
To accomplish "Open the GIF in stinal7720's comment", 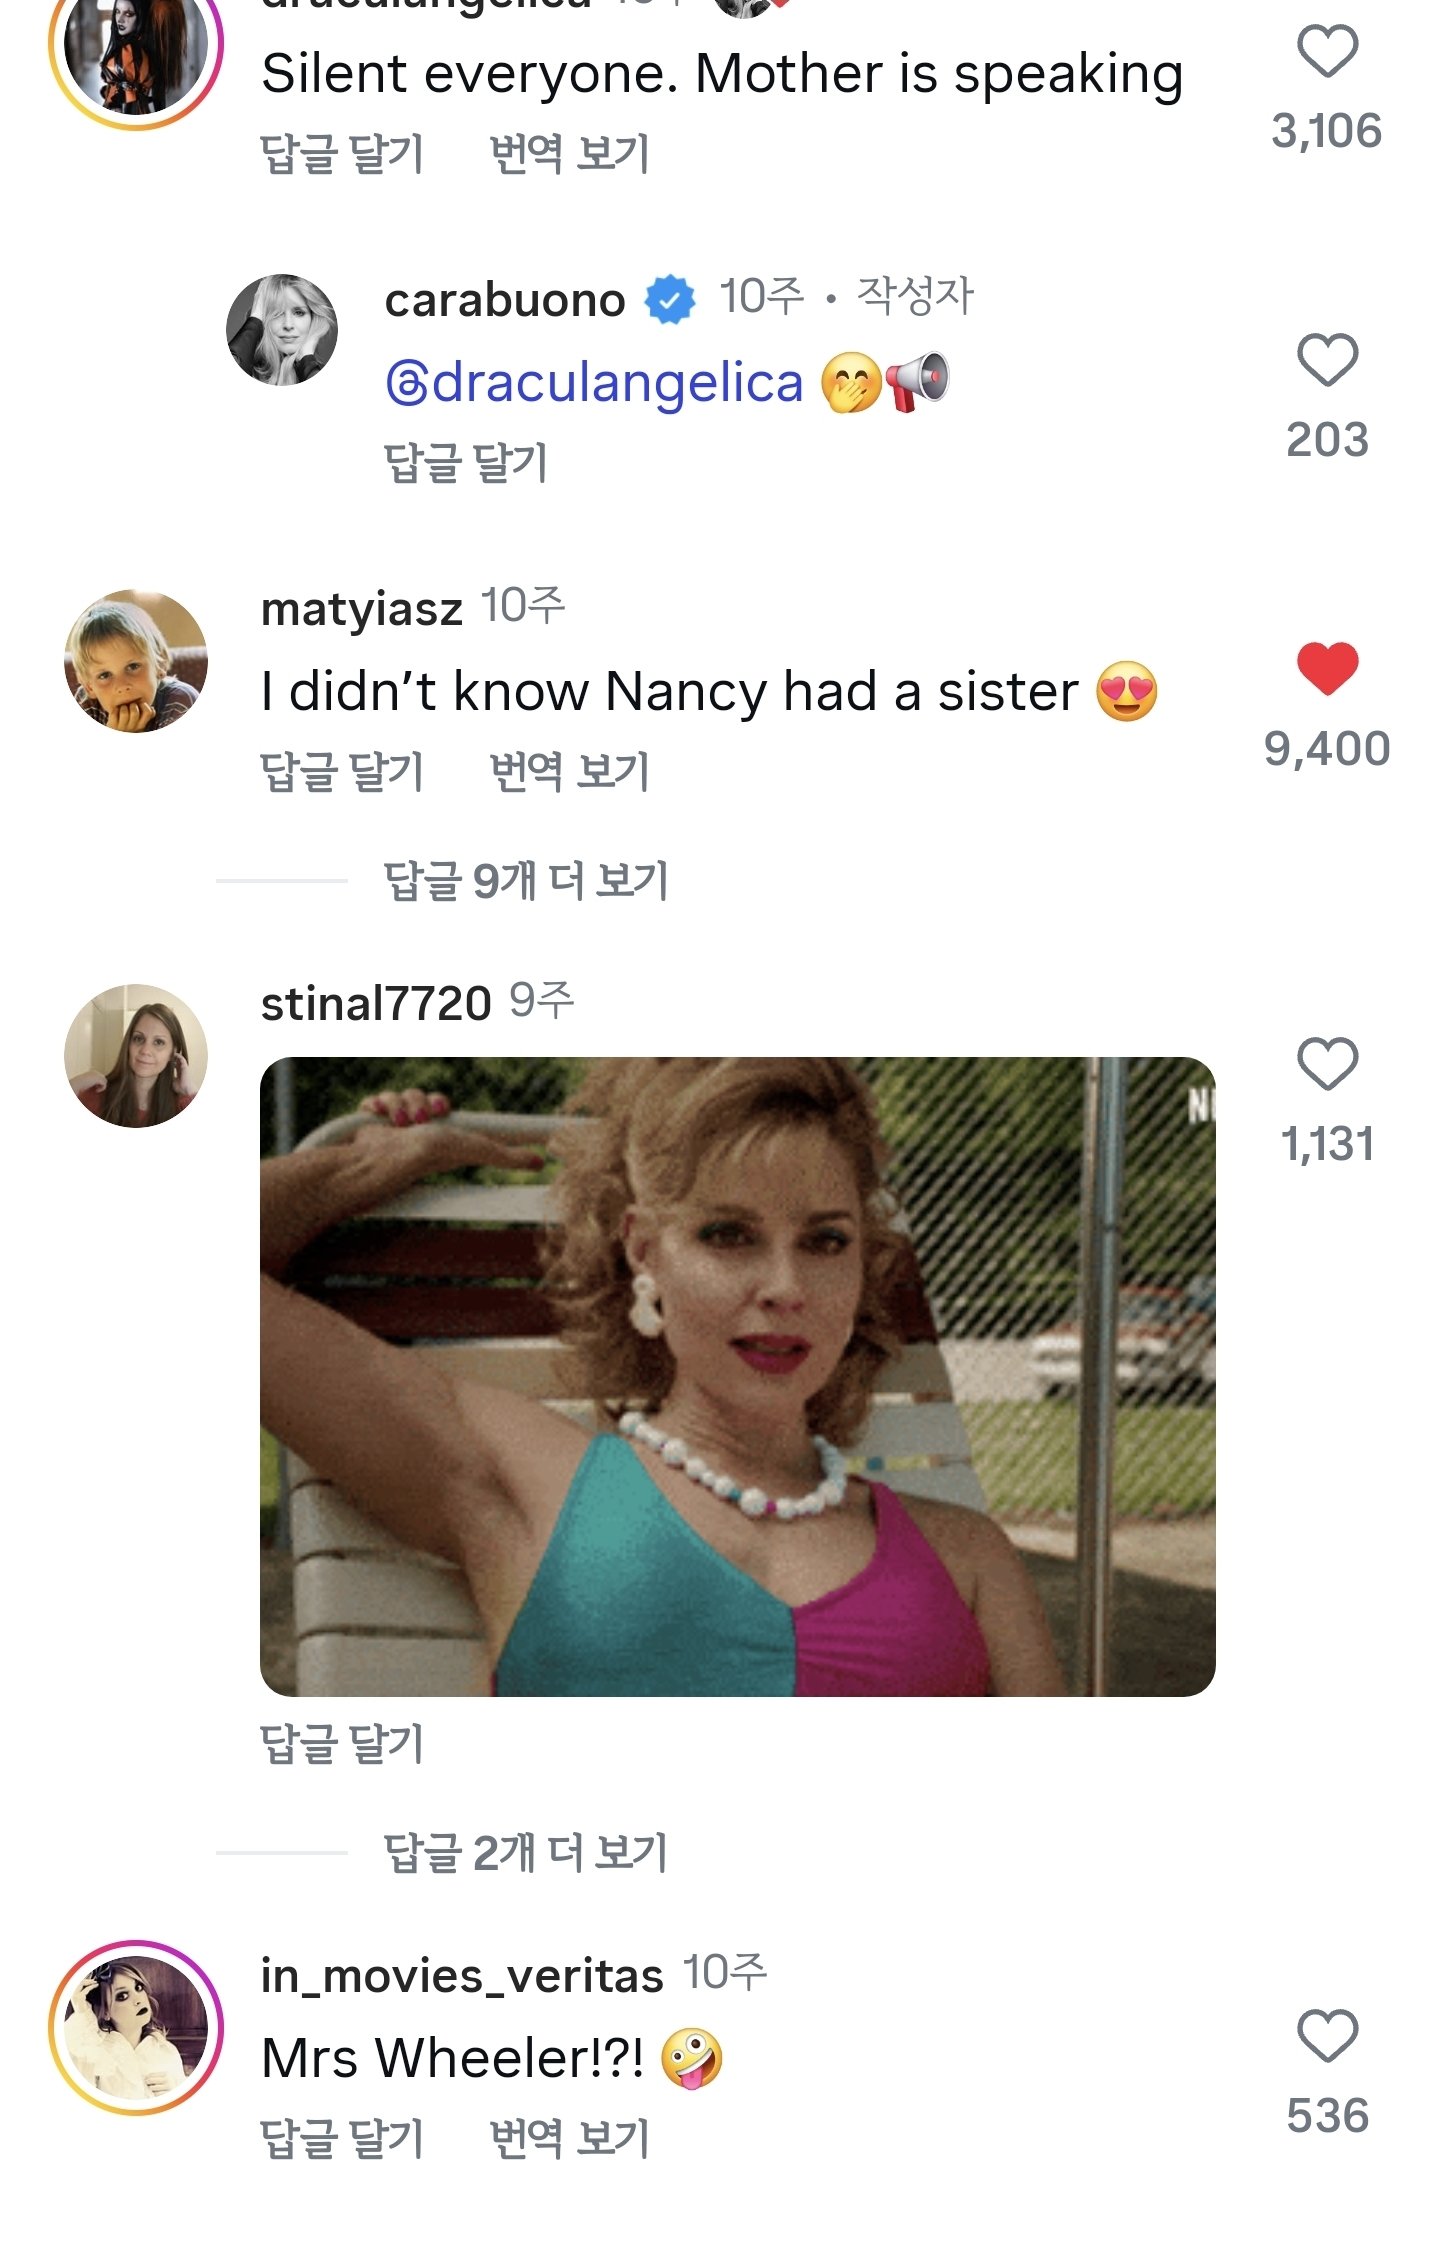I will pyautogui.click(x=738, y=1376).
